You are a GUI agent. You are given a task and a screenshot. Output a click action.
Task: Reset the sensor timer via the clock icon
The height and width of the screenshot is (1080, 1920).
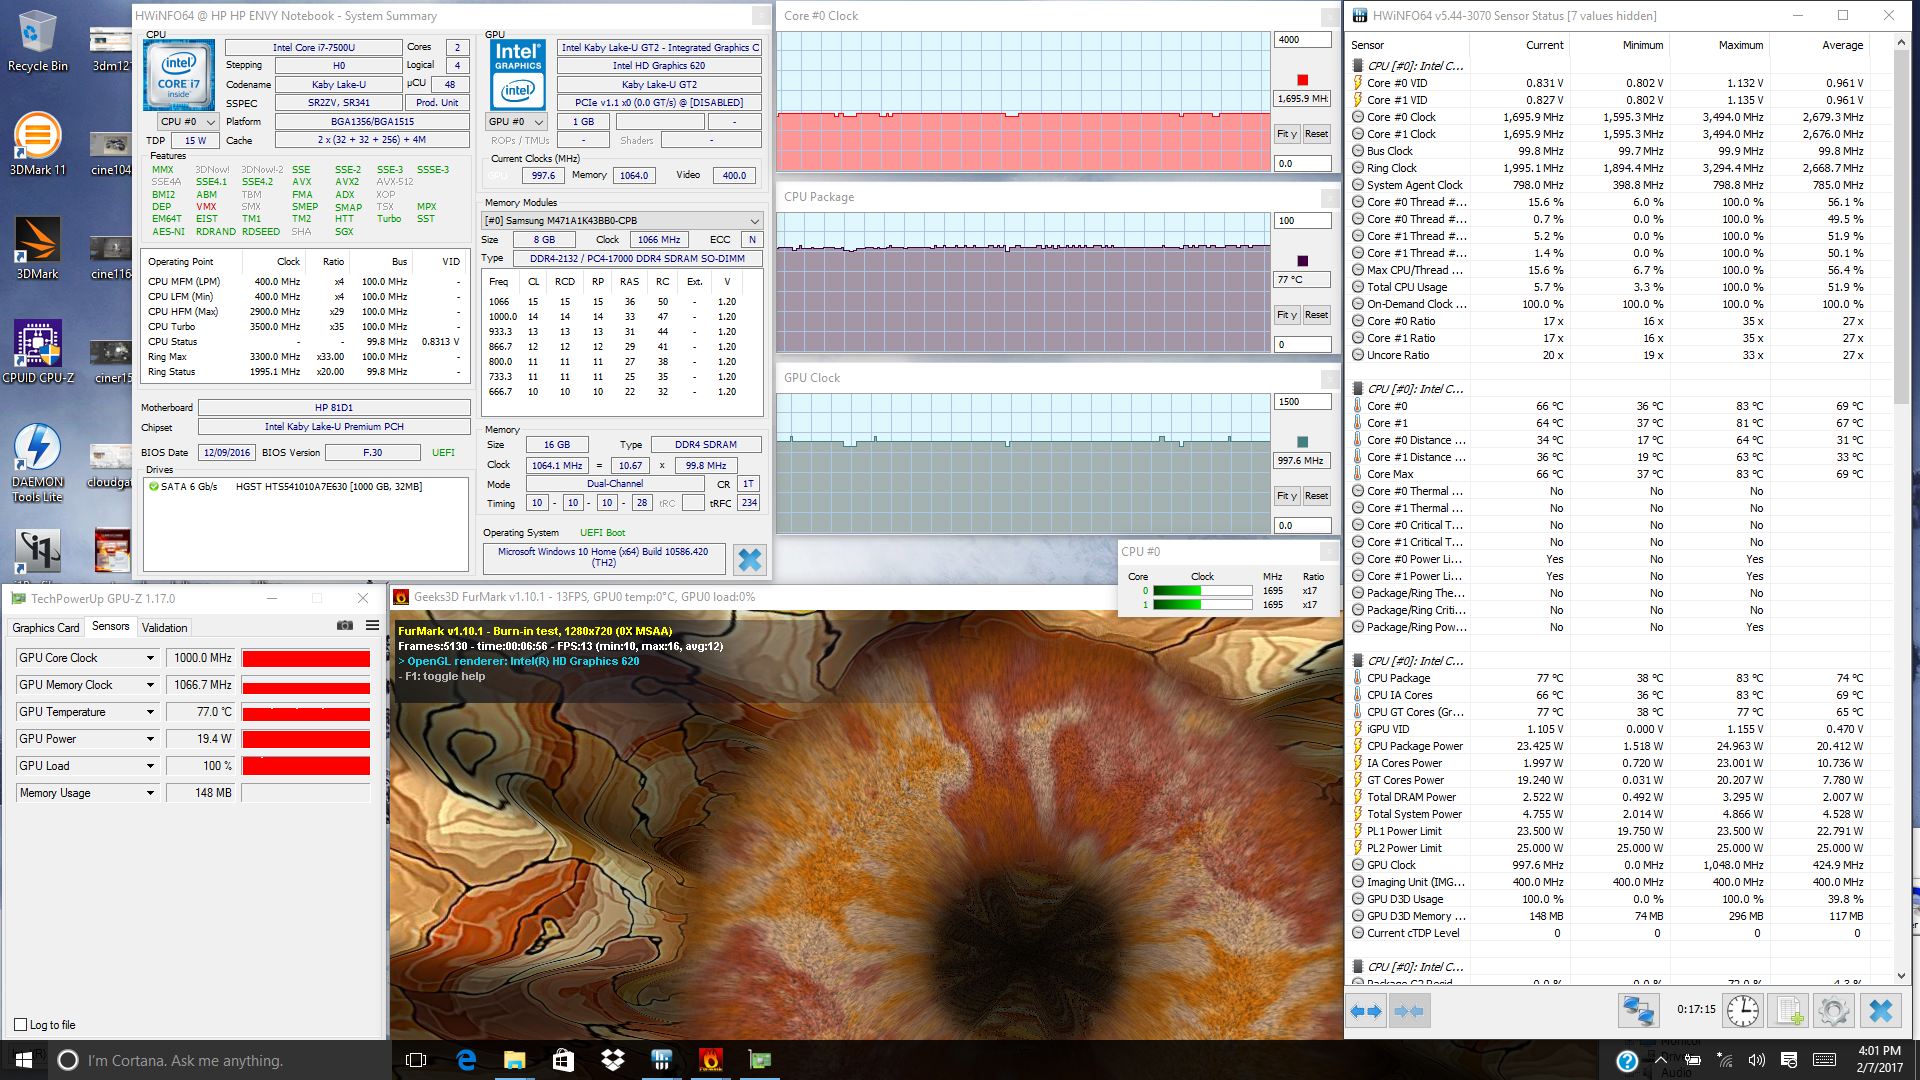[1743, 1011]
